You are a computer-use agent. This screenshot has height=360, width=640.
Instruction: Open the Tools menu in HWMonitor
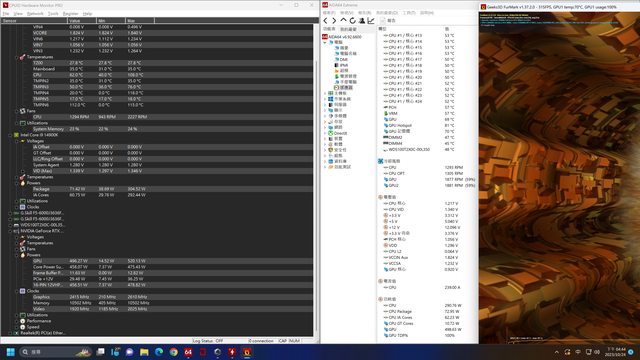coord(53,13)
